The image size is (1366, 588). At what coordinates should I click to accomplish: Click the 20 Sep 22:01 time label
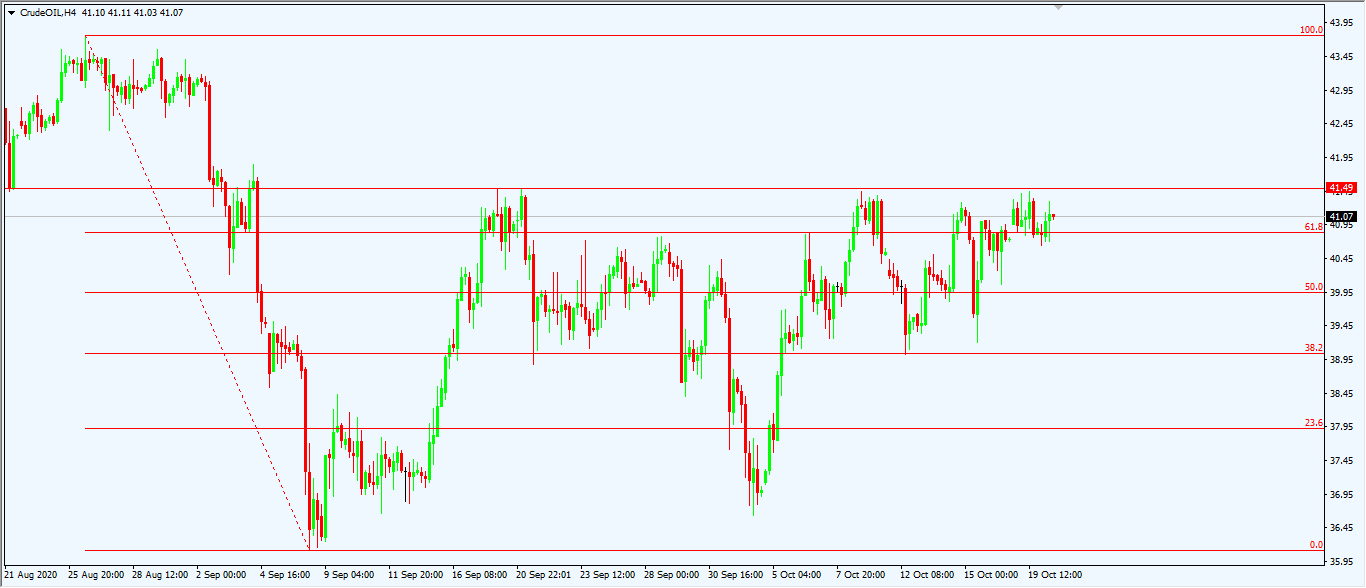pyautogui.click(x=545, y=576)
